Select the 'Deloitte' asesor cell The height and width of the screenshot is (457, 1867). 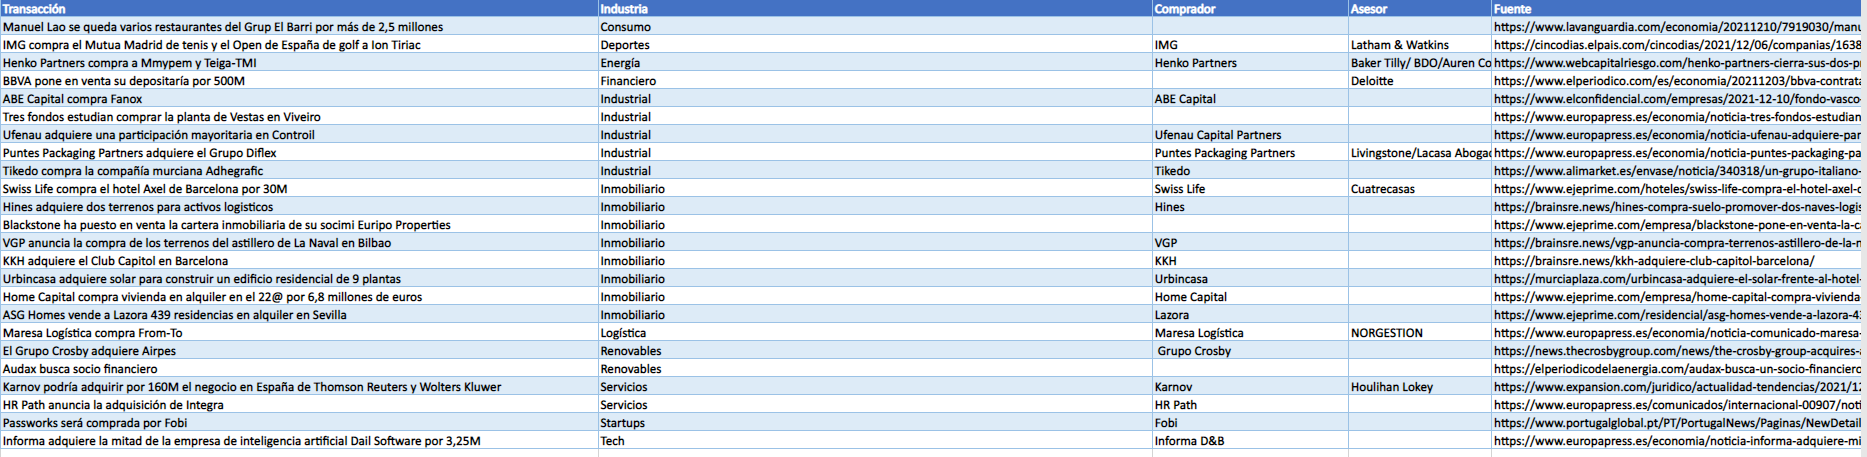tap(1419, 81)
